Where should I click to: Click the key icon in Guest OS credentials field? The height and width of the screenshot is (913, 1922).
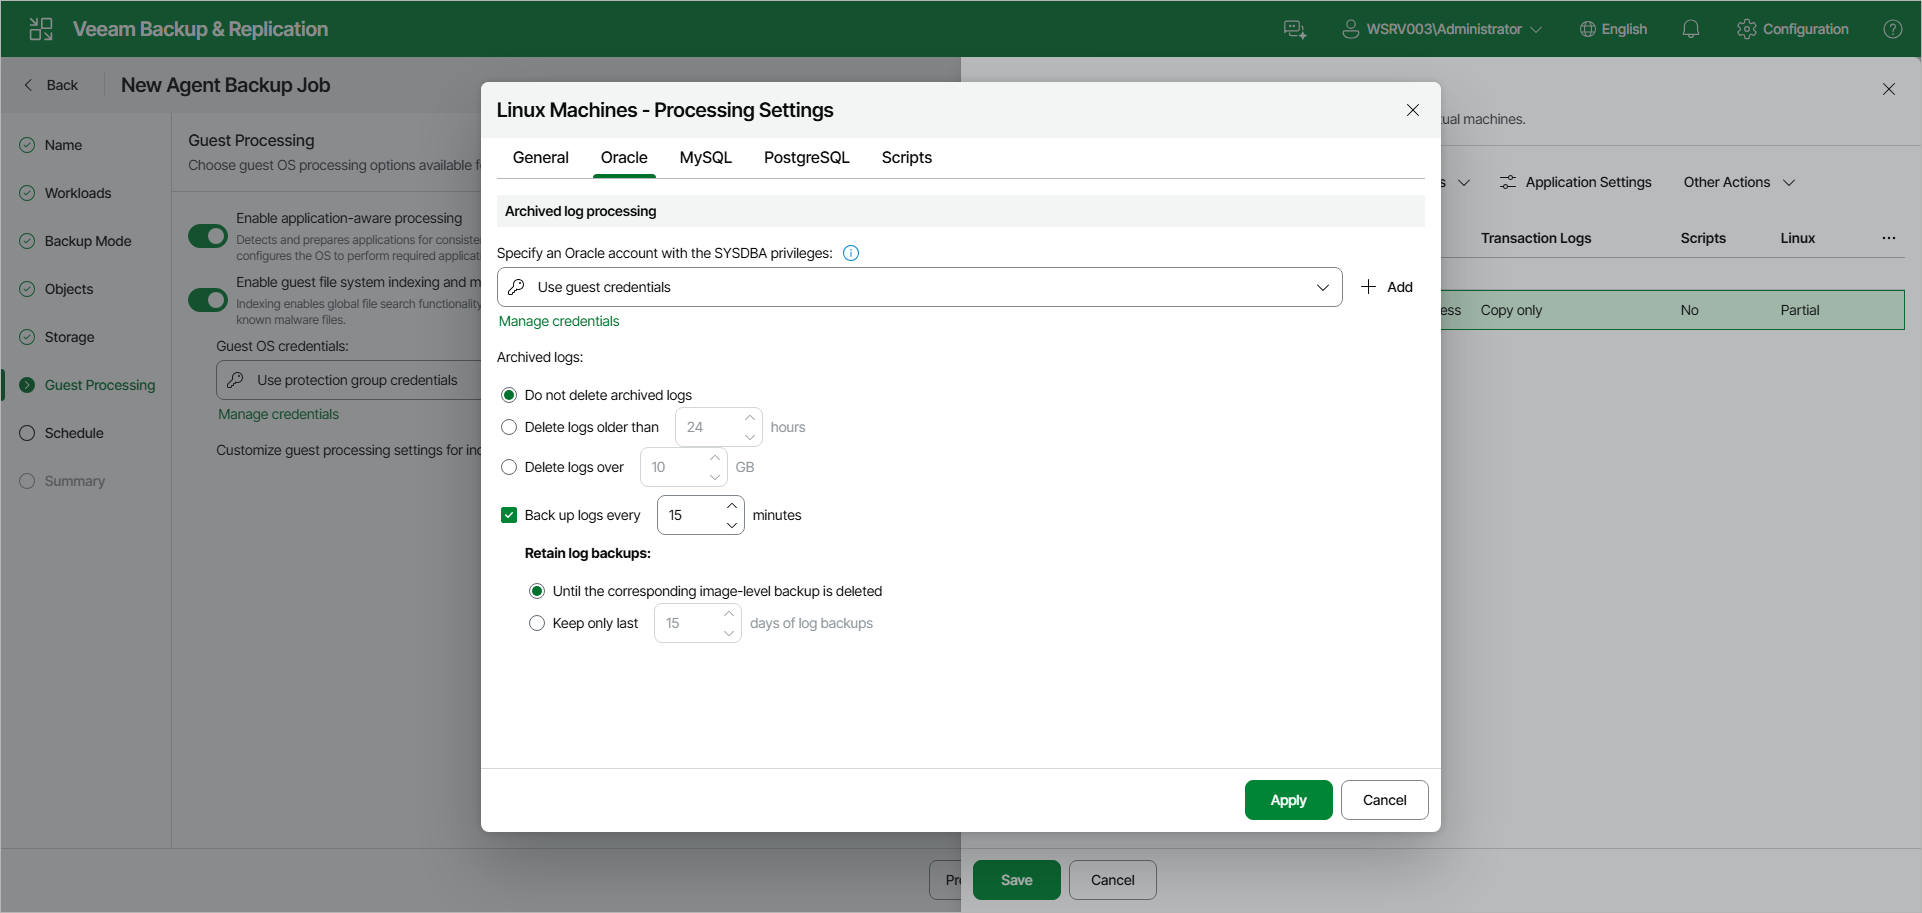click(235, 380)
